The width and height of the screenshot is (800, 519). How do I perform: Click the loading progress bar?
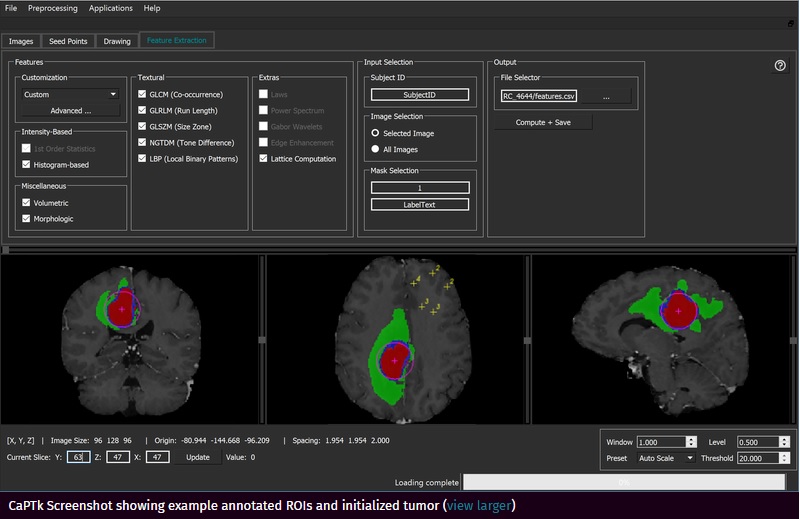[623, 482]
